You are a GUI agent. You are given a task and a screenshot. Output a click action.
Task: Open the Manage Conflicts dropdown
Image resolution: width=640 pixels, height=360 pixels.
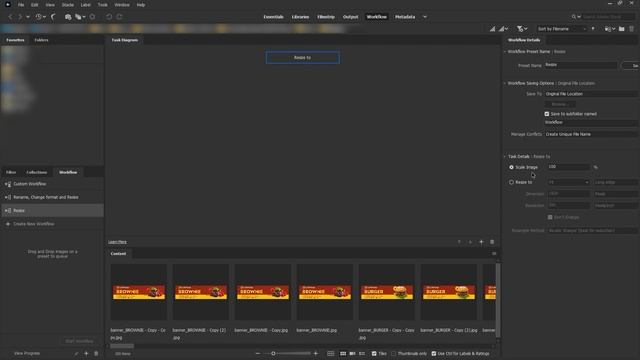(x=591, y=134)
